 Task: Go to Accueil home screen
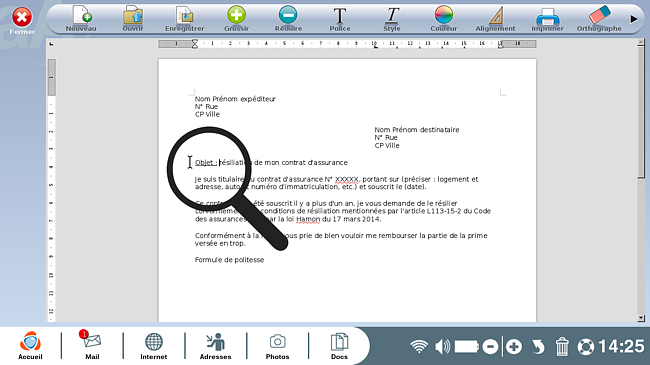pyautogui.click(x=30, y=346)
